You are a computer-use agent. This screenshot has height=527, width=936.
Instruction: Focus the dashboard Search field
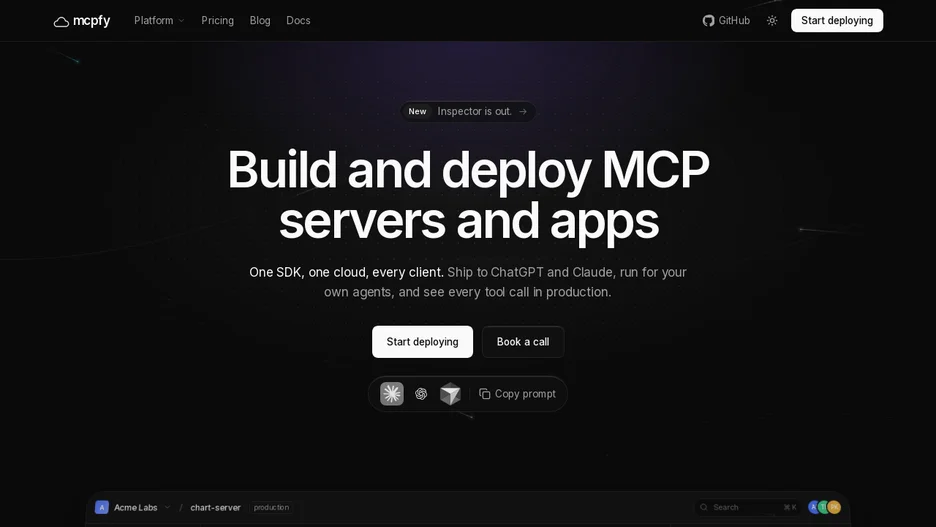pos(748,507)
